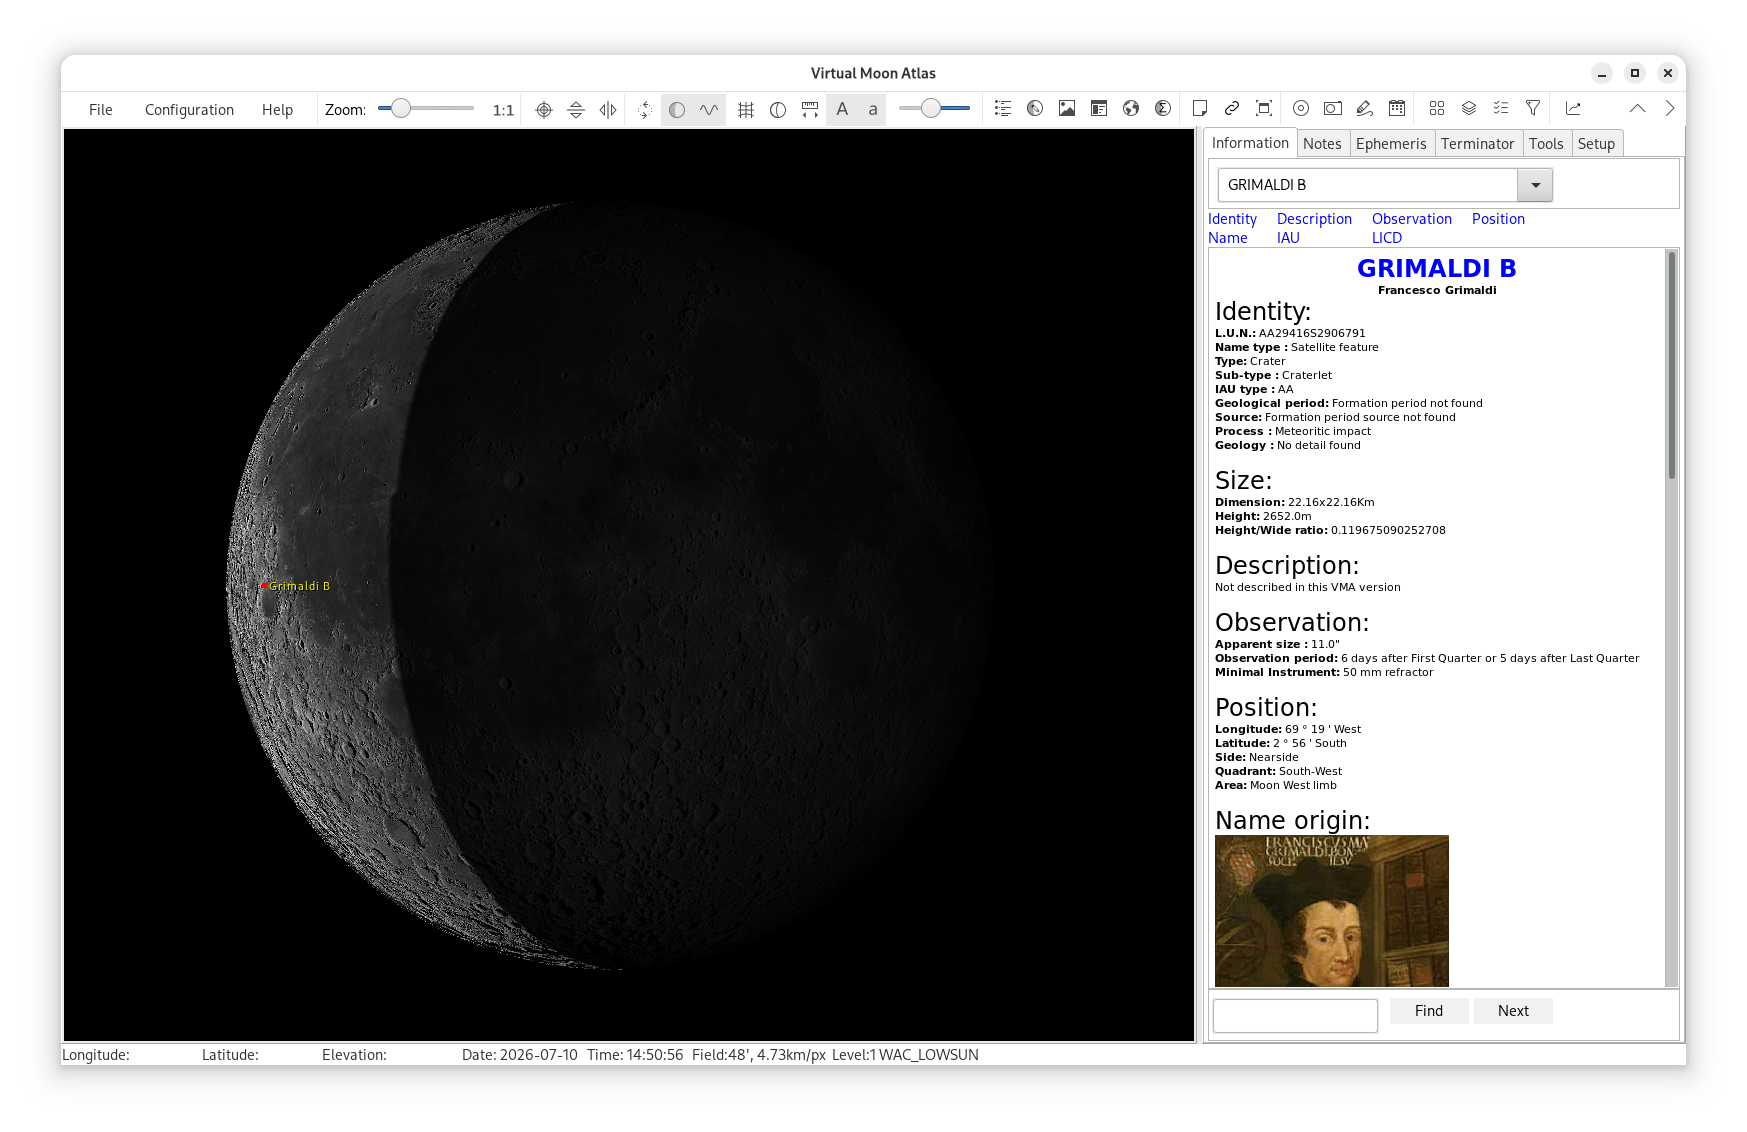Toggle large 'A' labels button
The height and width of the screenshot is (1132, 1747).
click(842, 110)
